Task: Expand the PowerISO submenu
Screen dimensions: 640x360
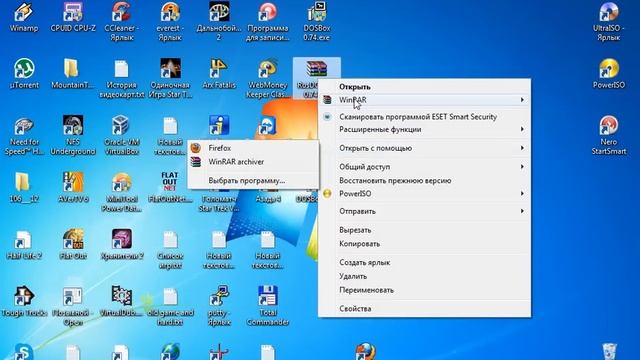Action: [x=424, y=193]
